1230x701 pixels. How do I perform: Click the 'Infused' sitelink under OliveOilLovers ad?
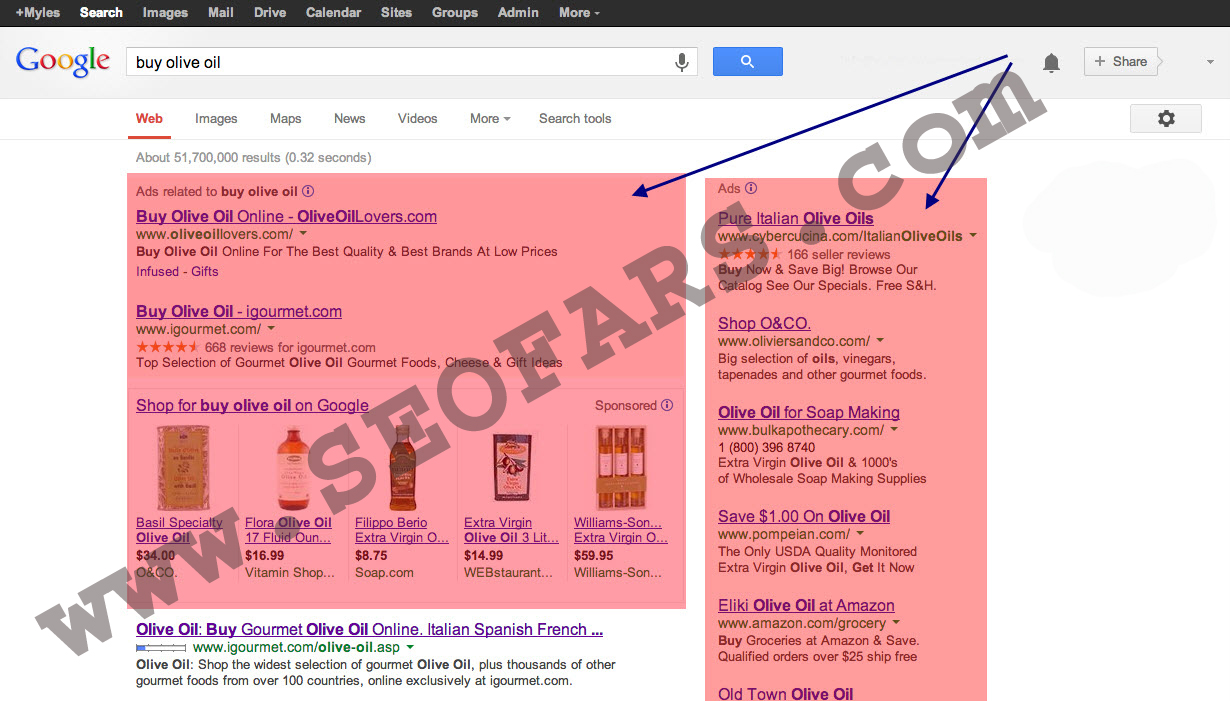point(157,271)
